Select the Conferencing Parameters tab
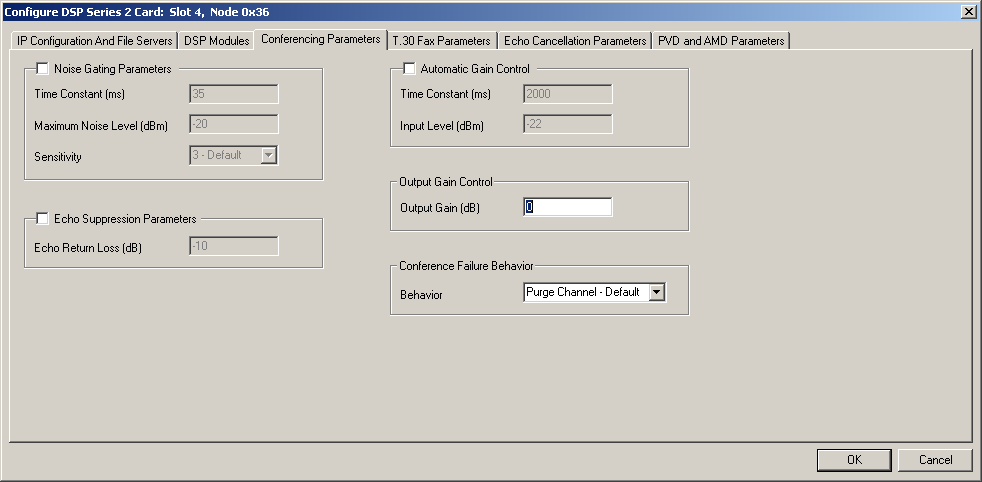Image resolution: width=982 pixels, height=482 pixels. coord(320,39)
